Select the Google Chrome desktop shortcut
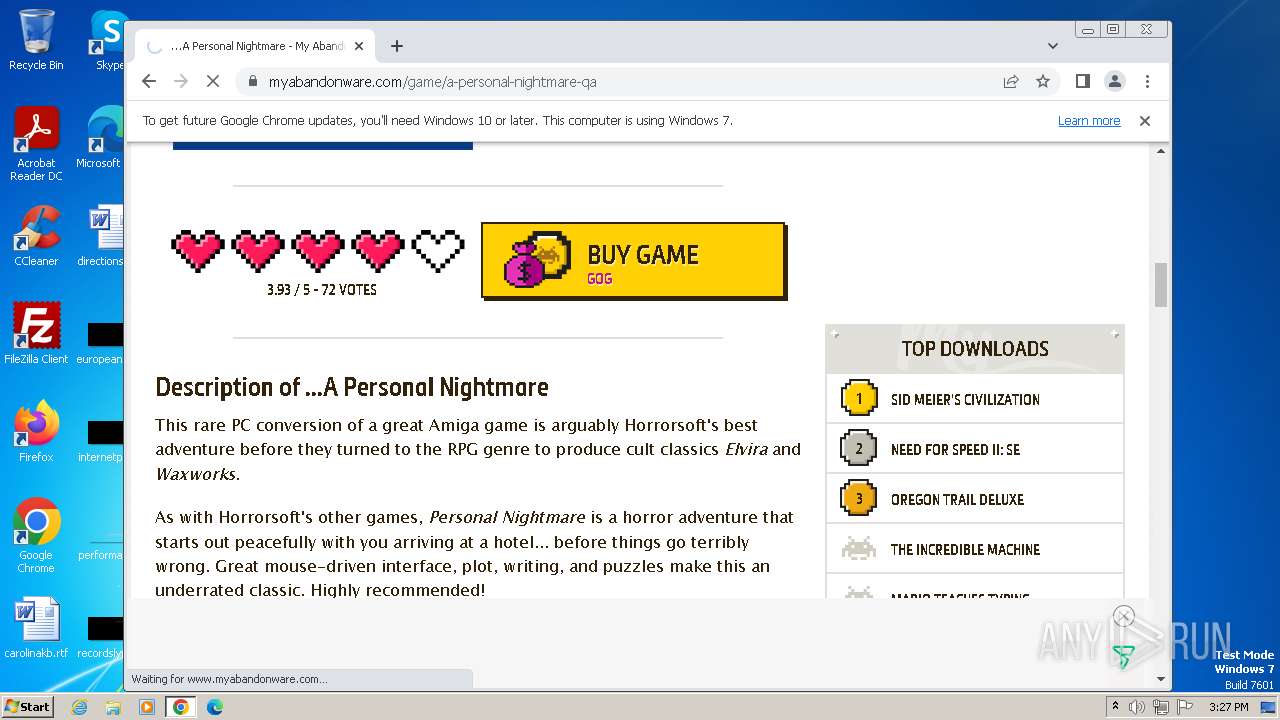The height and width of the screenshot is (720, 1280). 36,536
